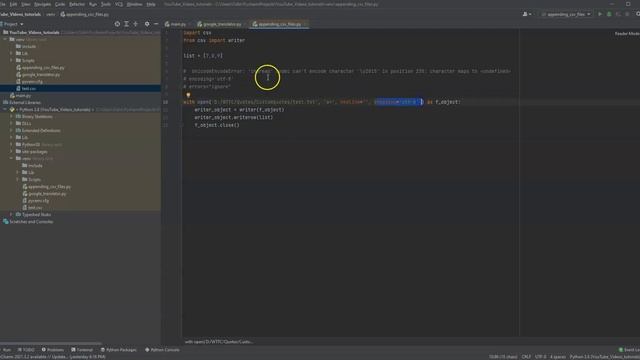This screenshot has width=640, height=360.
Task: Click the 'writer_object.writerow(list)' code line
Action: [233, 118]
